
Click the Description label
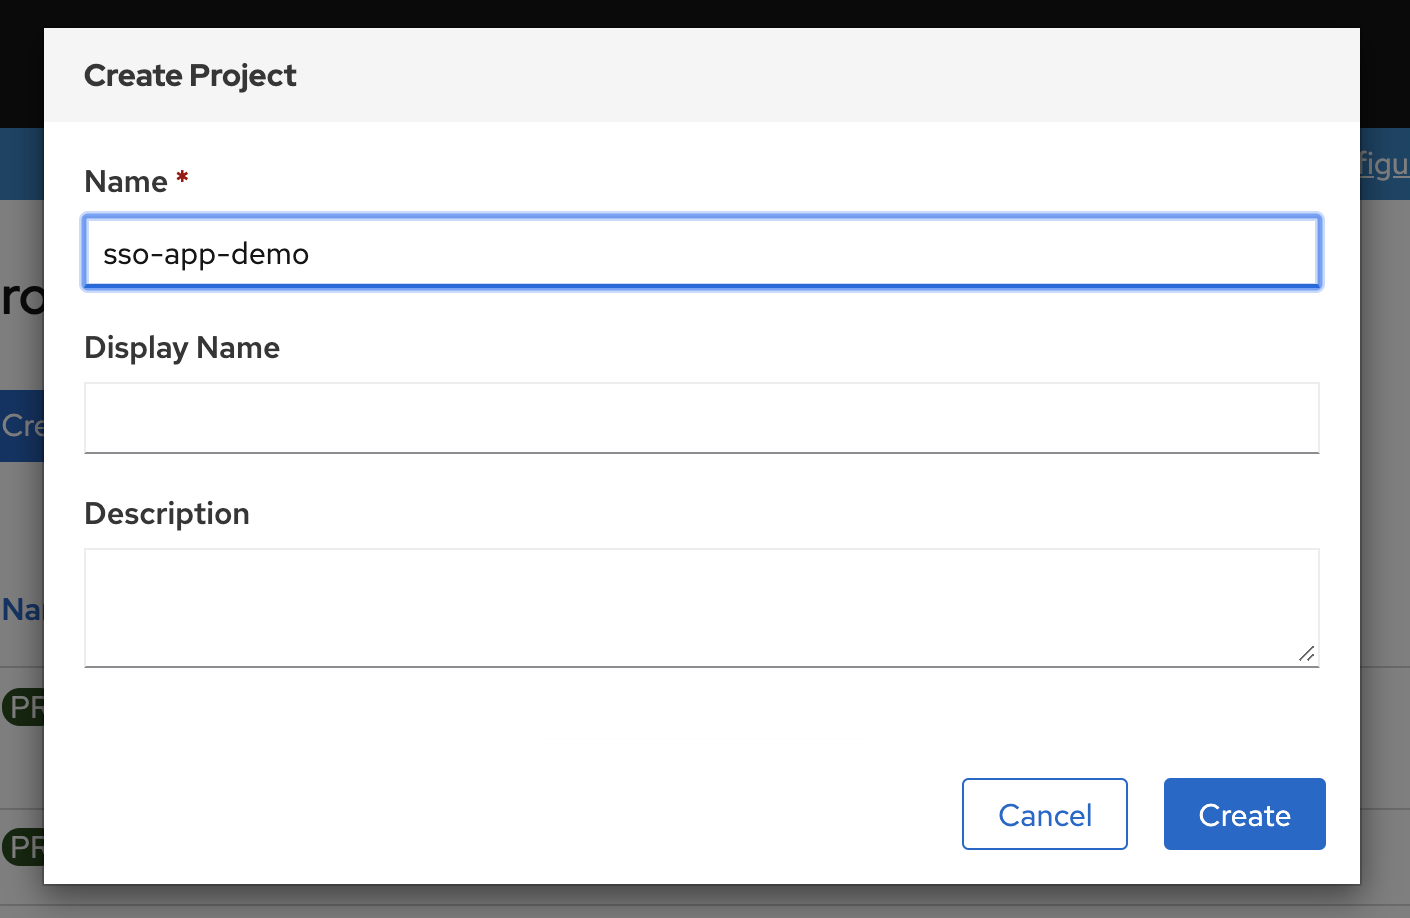tap(167, 514)
